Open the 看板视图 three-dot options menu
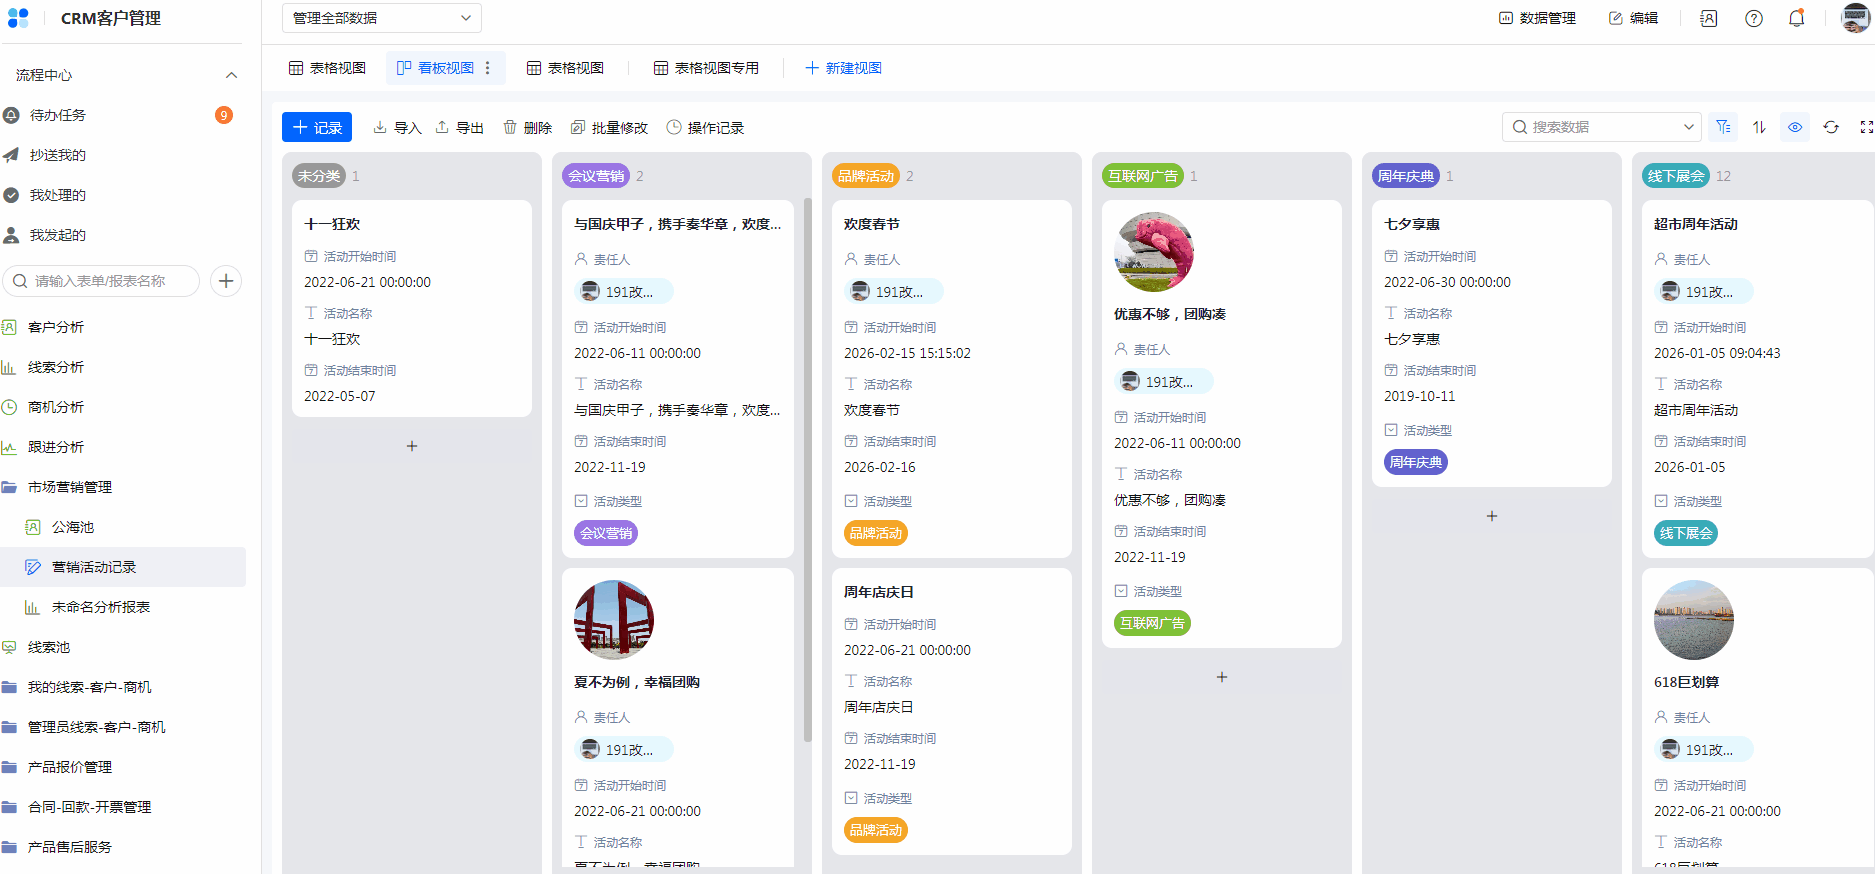Image resolution: width=1875 pixels, height=874 pixels. tap(488, 68)
